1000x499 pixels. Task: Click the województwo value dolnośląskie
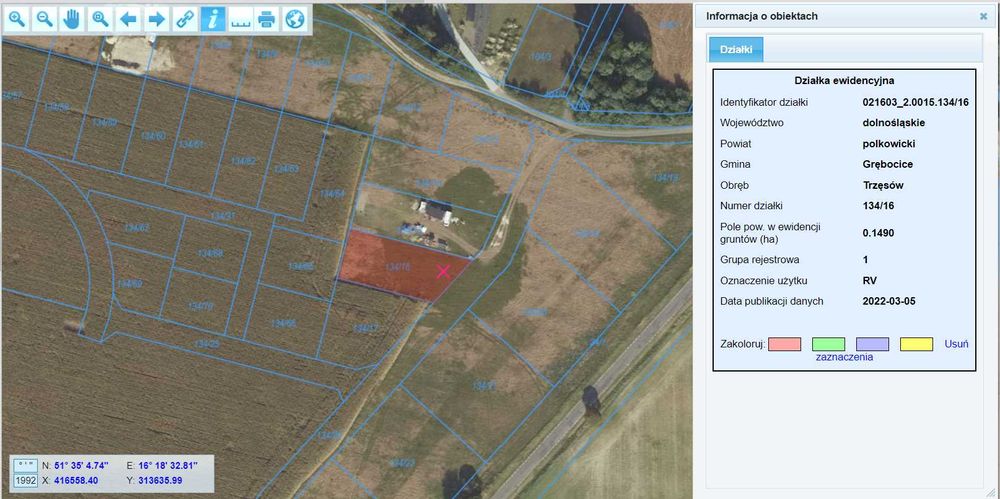[893, 123]
